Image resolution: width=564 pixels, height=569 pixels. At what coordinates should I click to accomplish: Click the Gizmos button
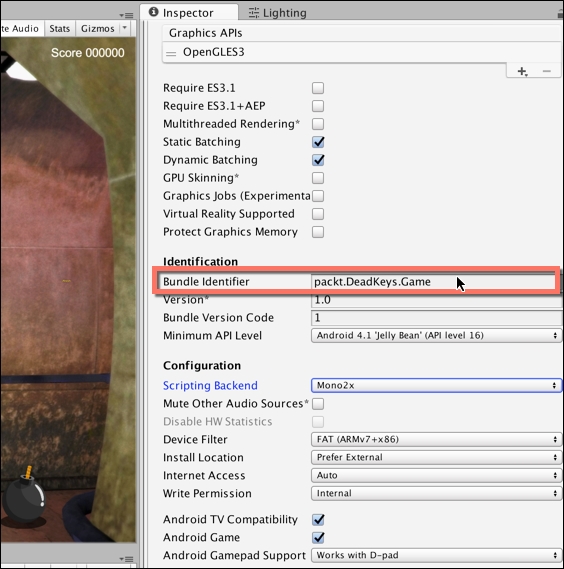pos(98,28)
